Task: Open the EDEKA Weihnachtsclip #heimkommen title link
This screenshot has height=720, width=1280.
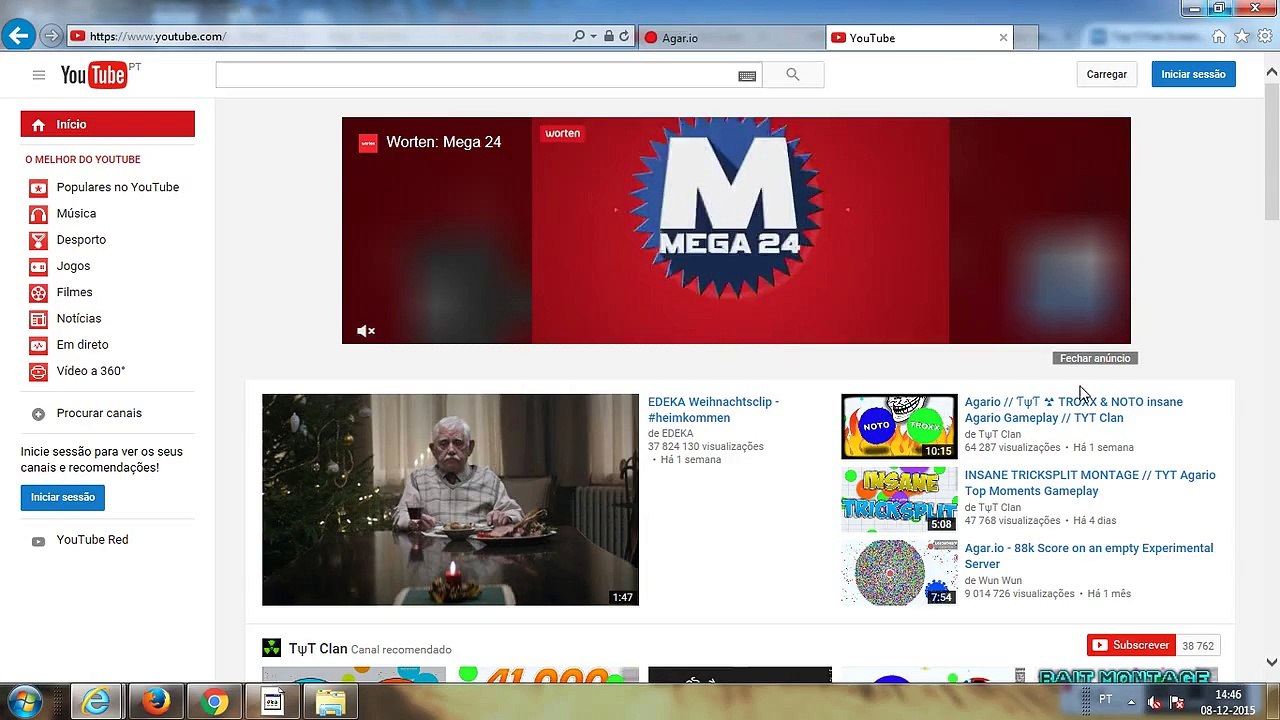Action: tap(714, 410)
